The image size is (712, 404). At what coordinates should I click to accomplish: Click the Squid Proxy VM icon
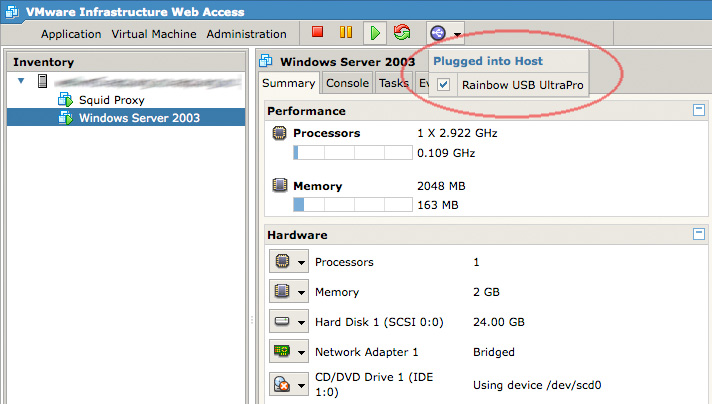click(x=65, y=100)
